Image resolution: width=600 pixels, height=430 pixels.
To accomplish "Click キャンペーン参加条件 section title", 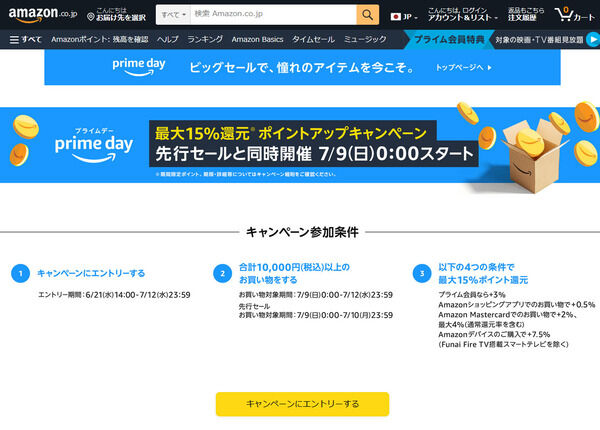I will click(302, 232).
